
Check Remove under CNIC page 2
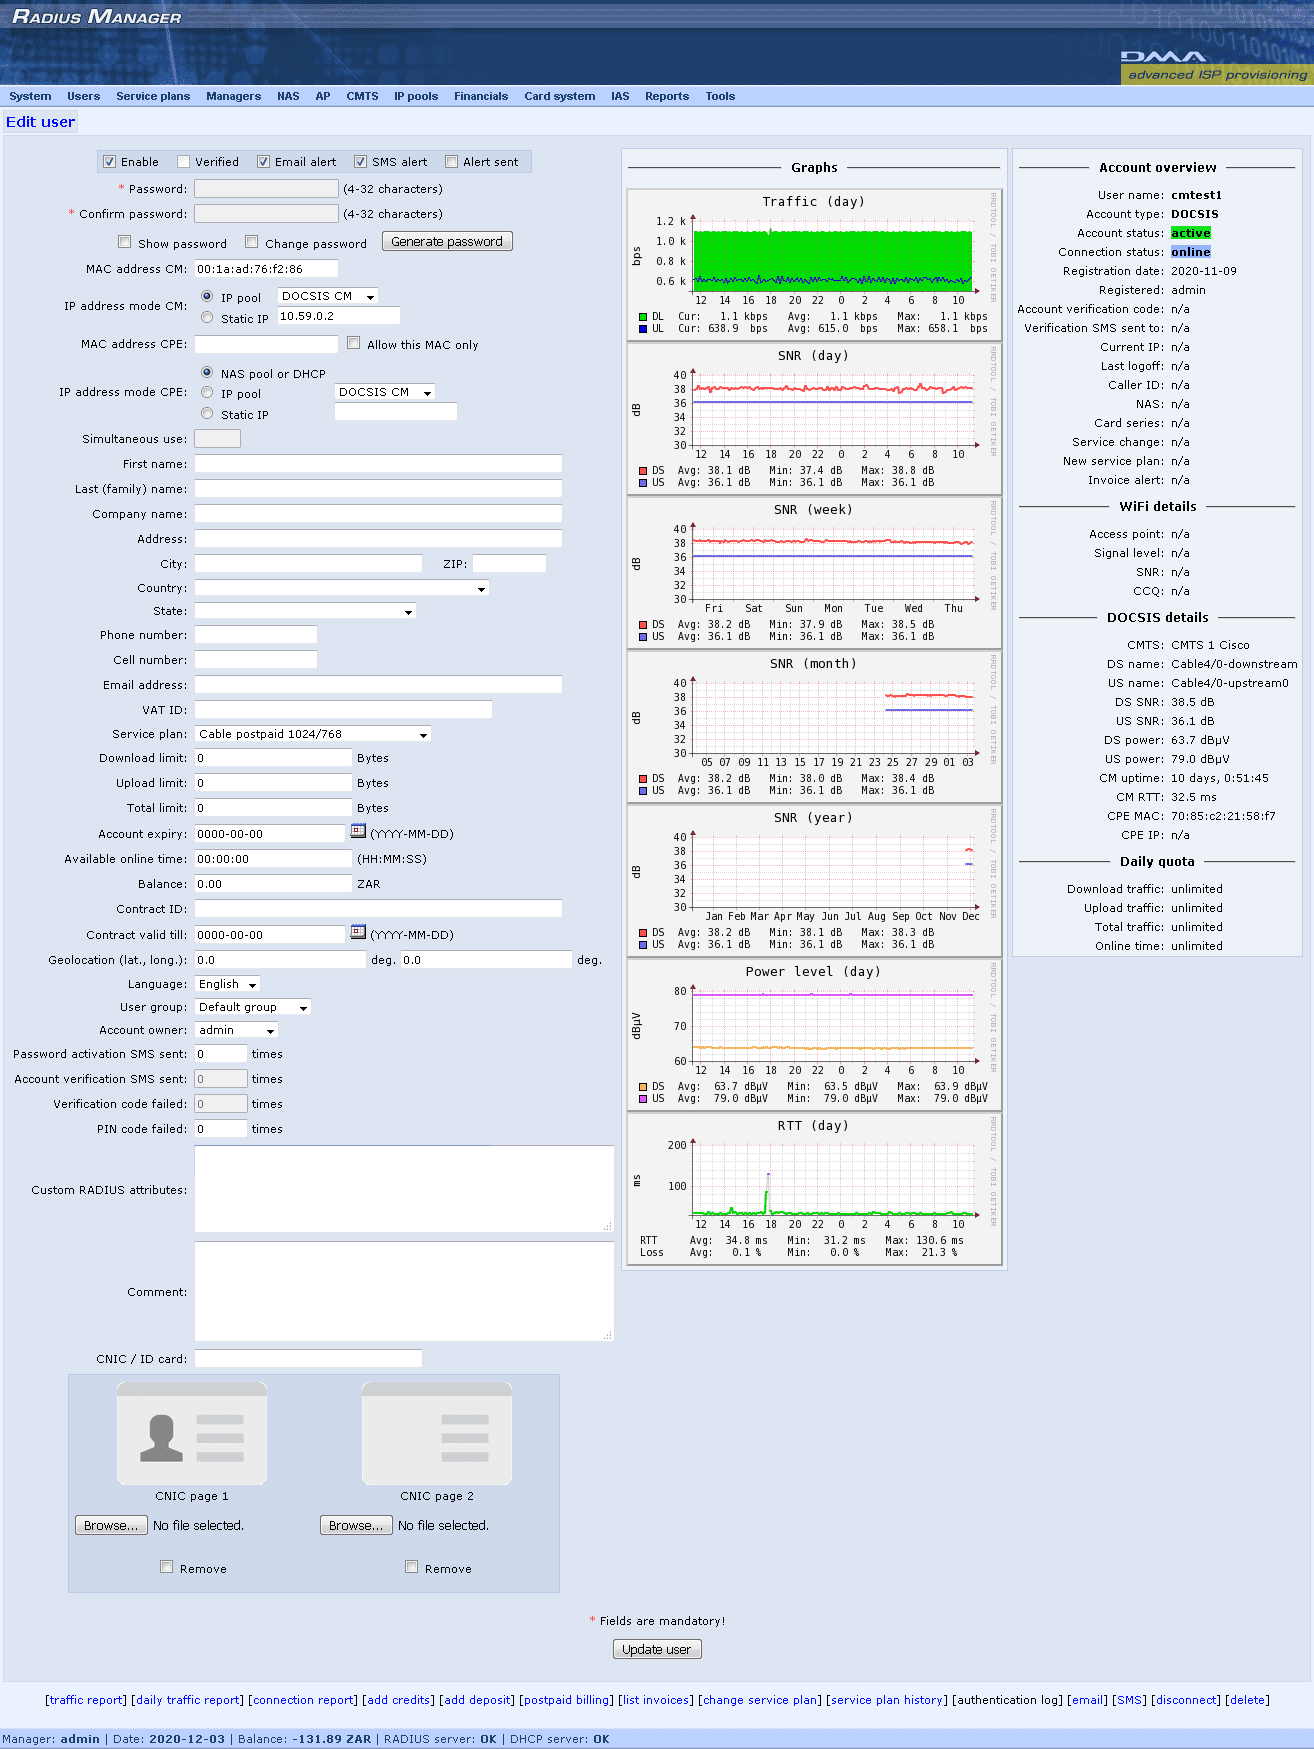(411, 1567)
